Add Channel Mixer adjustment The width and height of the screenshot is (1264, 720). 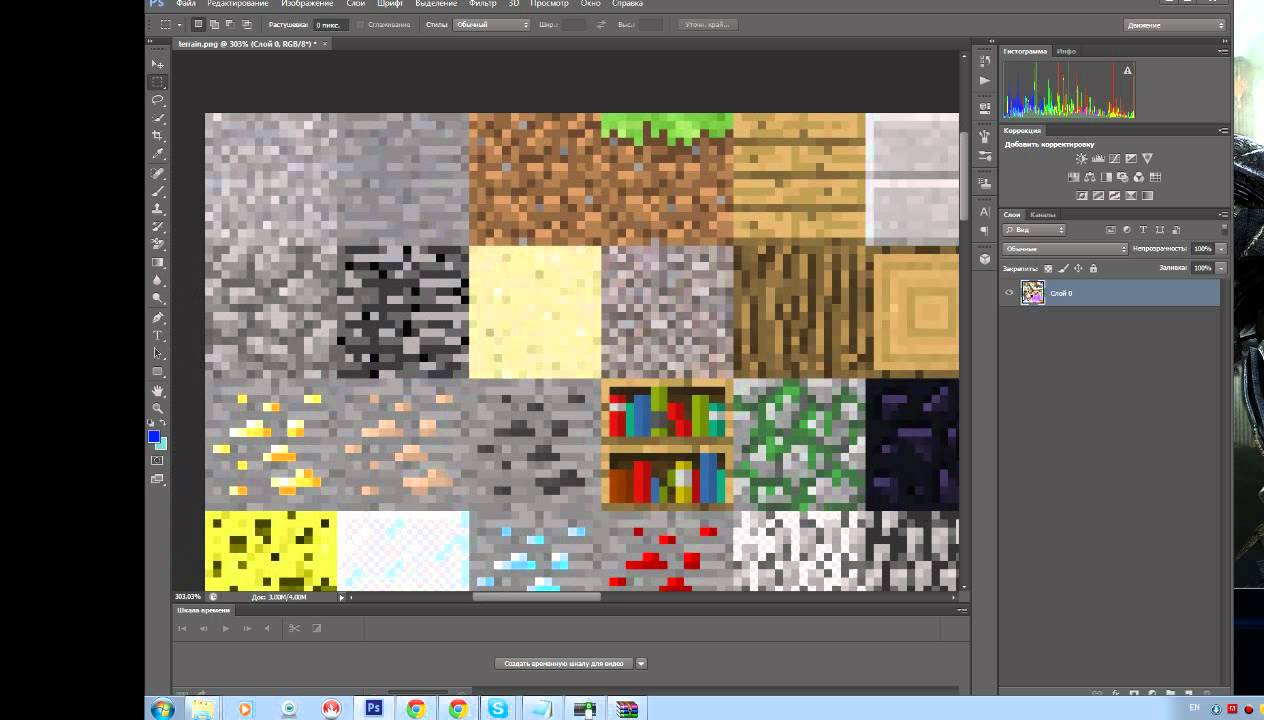click(x=1139, y=177)
